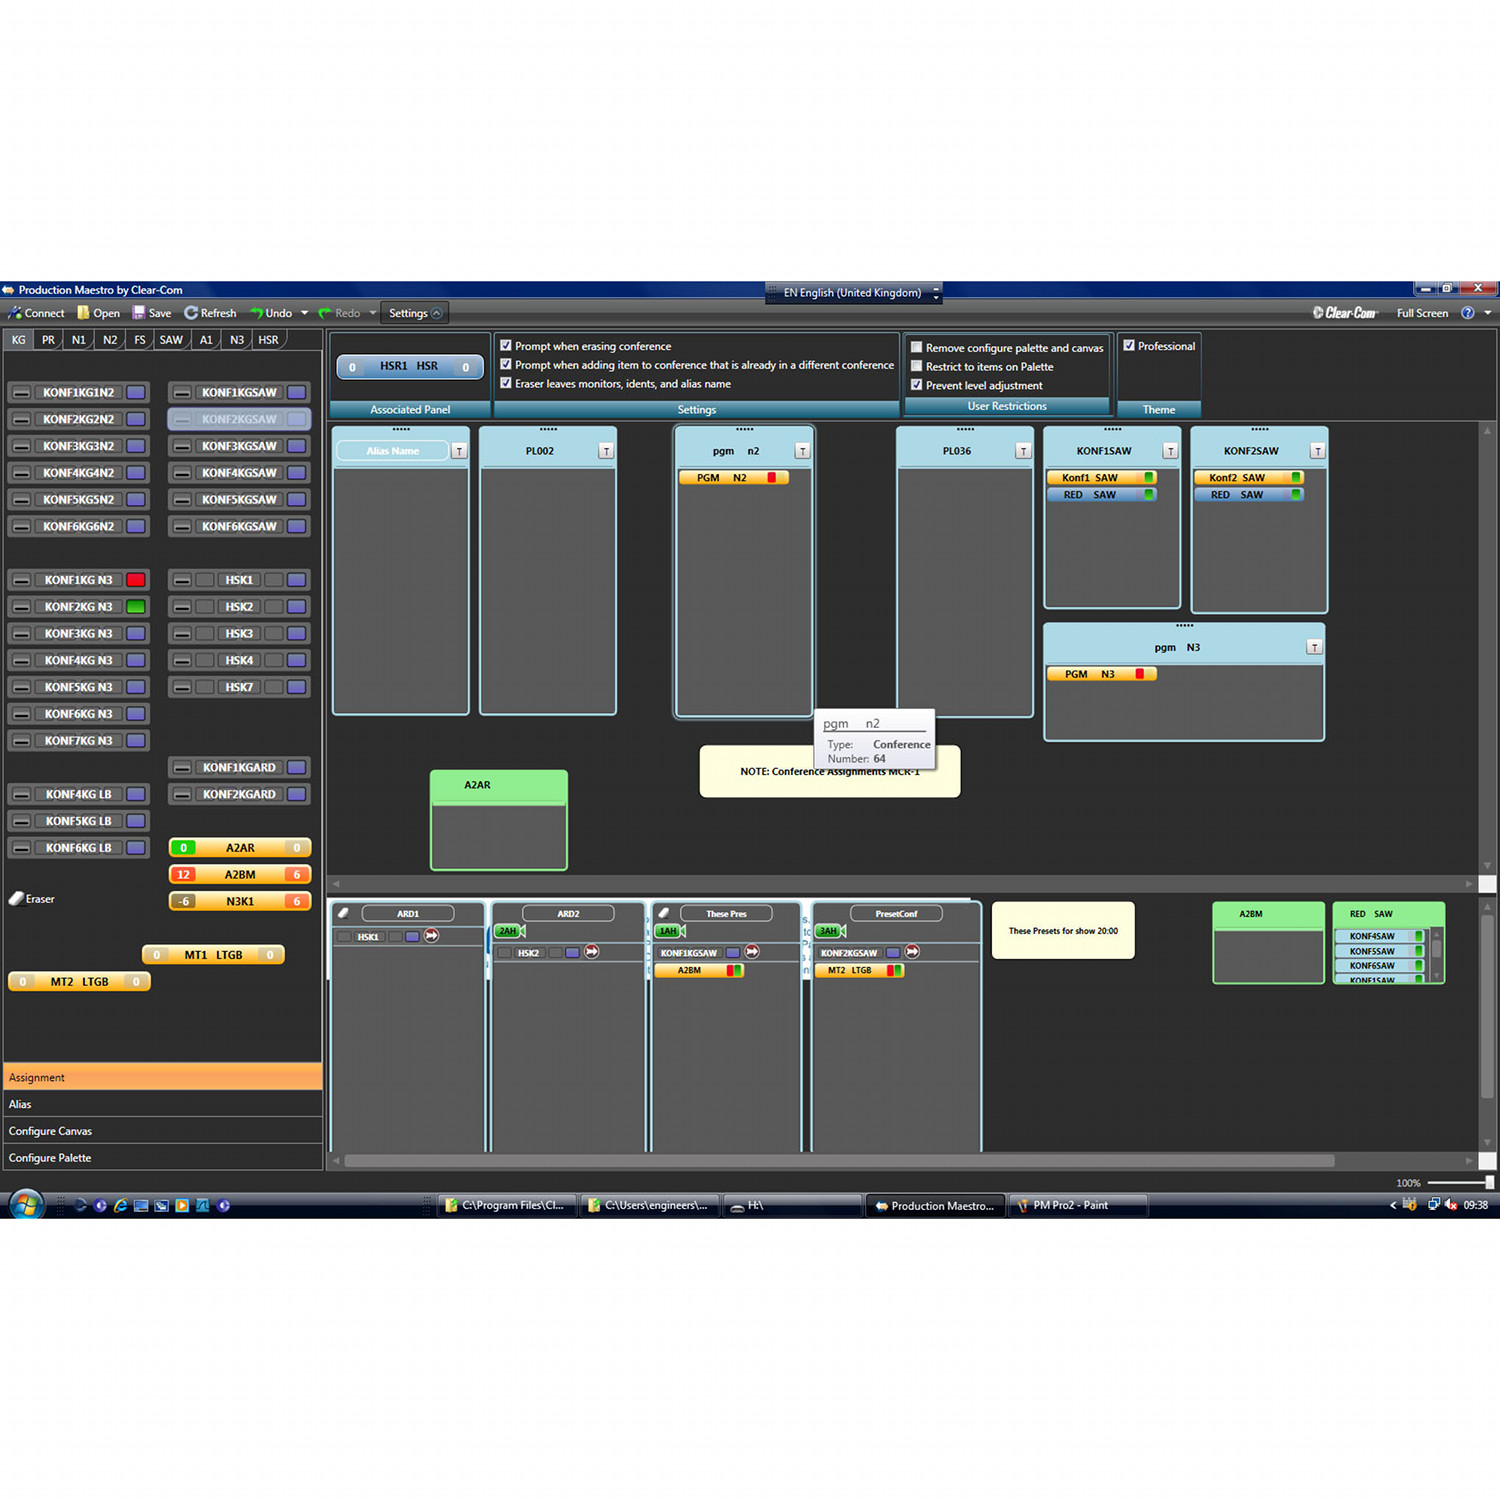The height and width of the screenshot is (1500, 1500).
Task: Click the T button on pgm N3 panel
Action: coord(1314,648)
